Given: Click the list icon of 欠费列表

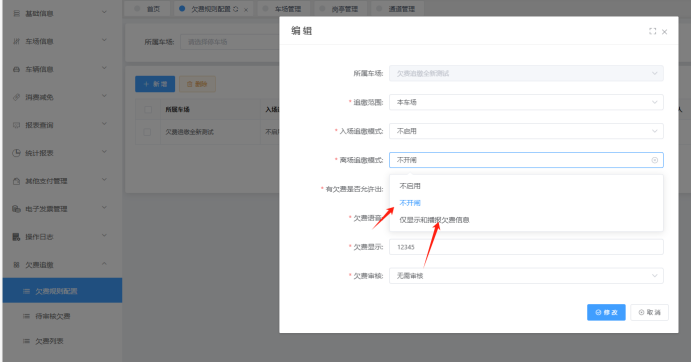Looking at the screenshot, I should [26, 341].
